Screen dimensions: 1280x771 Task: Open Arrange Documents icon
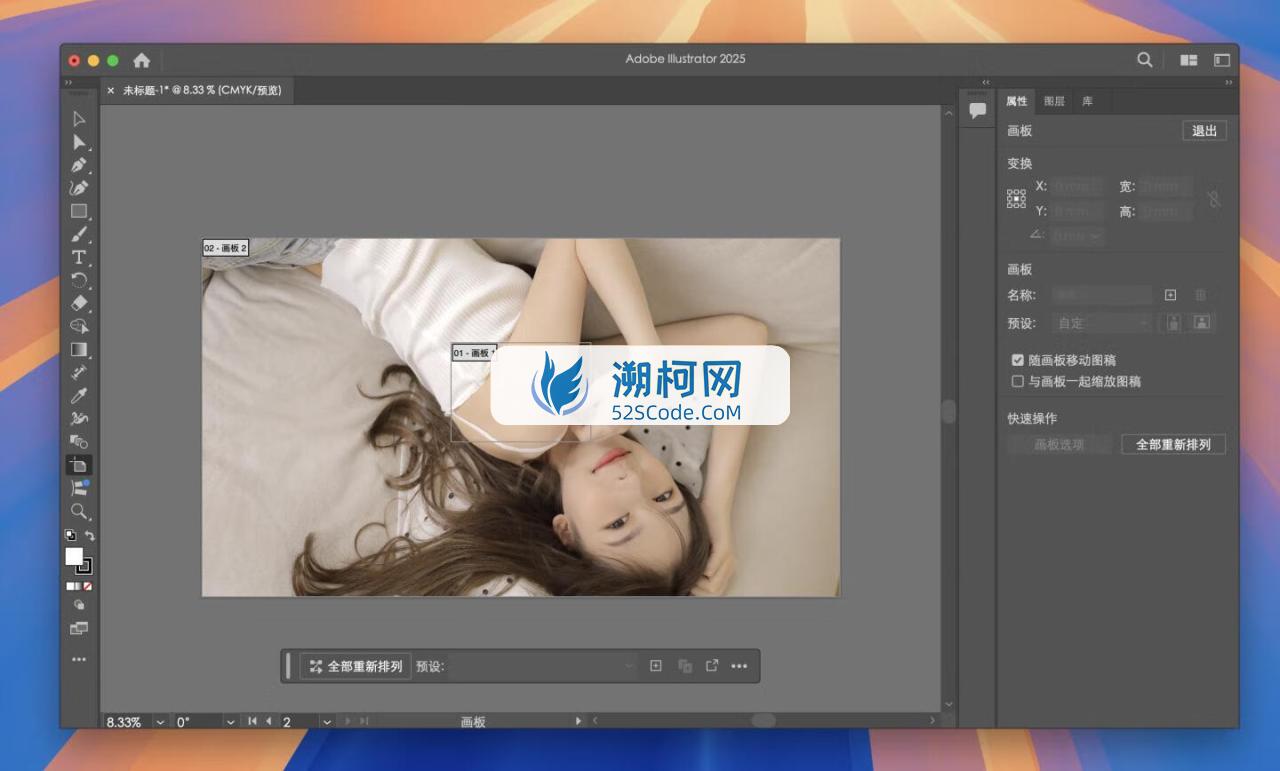coord(1189,60)
